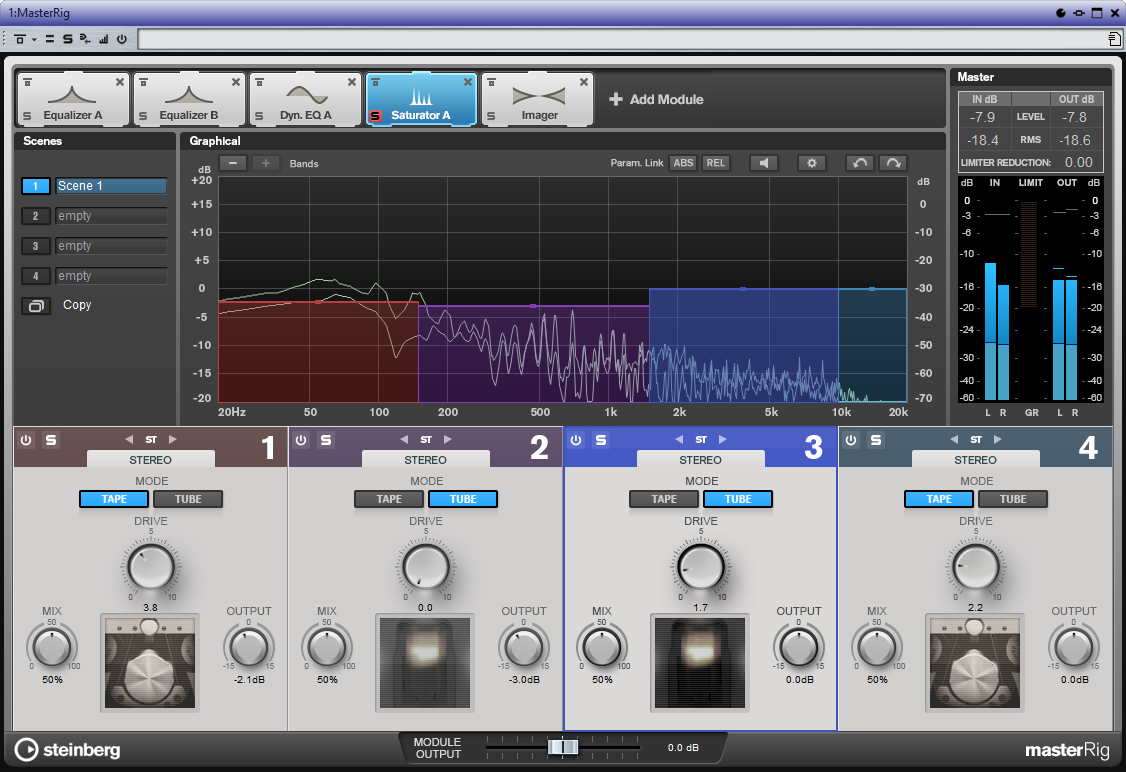Select the Equalizer B module tab

tap(189, 100)
